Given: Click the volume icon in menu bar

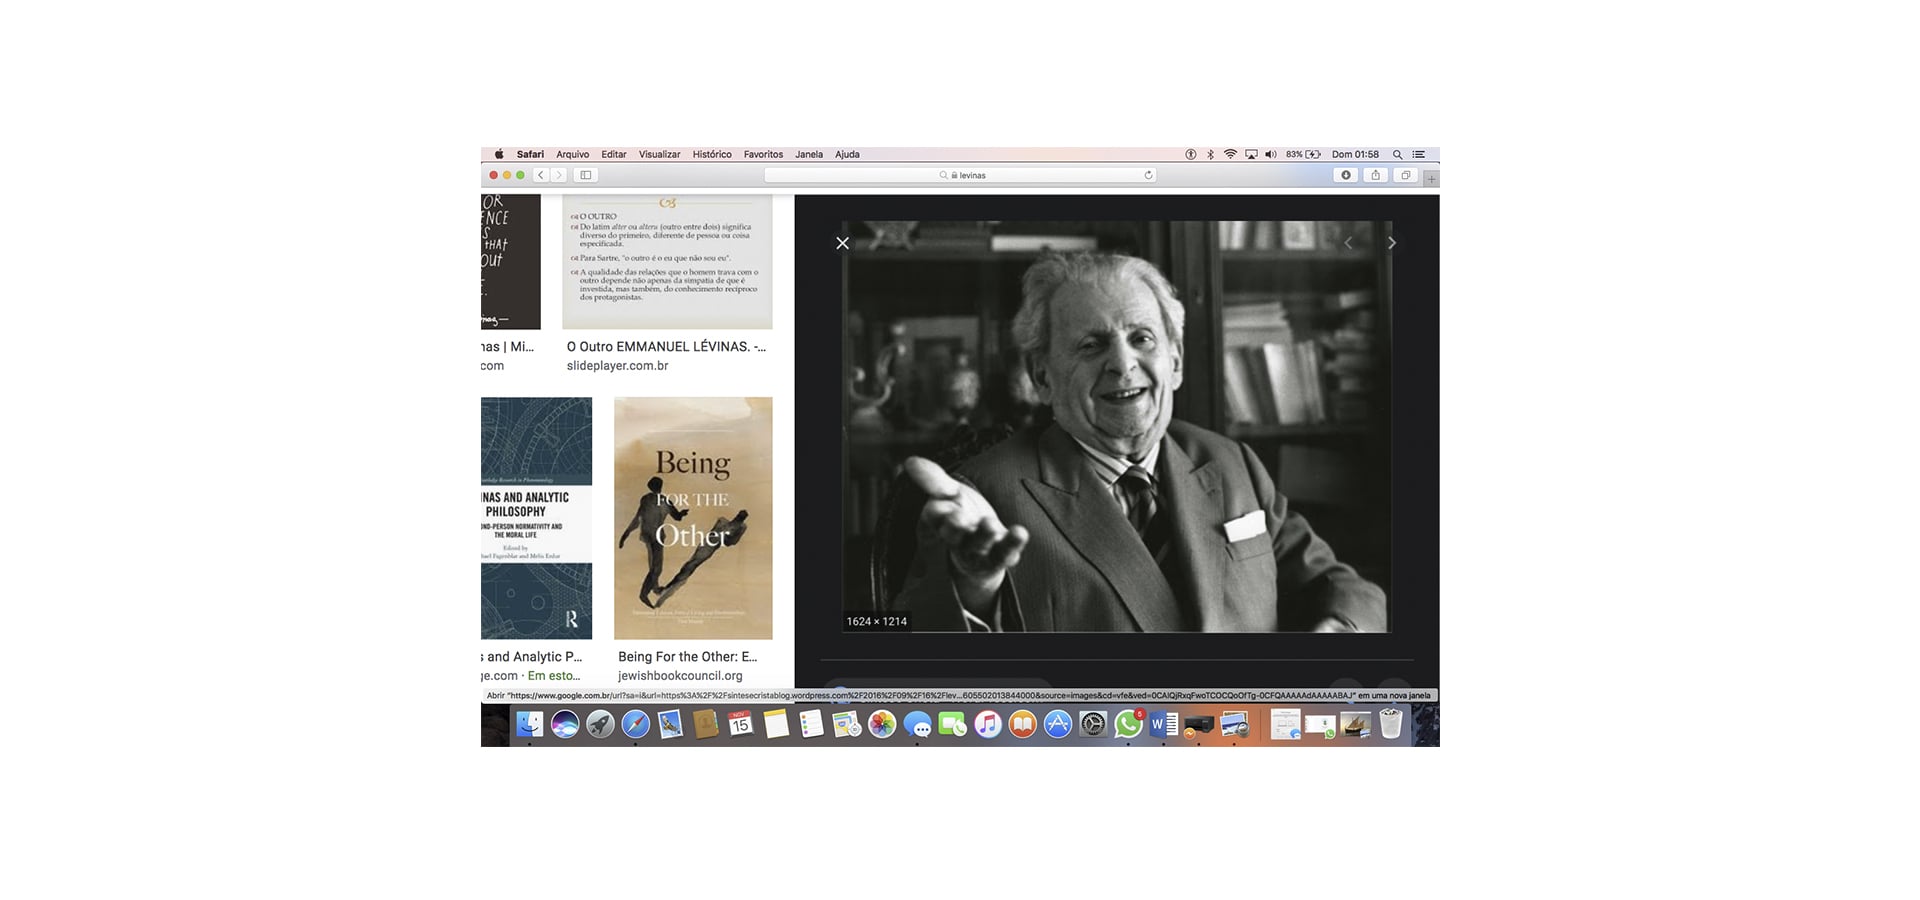Looking at the screenshot, I should 1271,154.
